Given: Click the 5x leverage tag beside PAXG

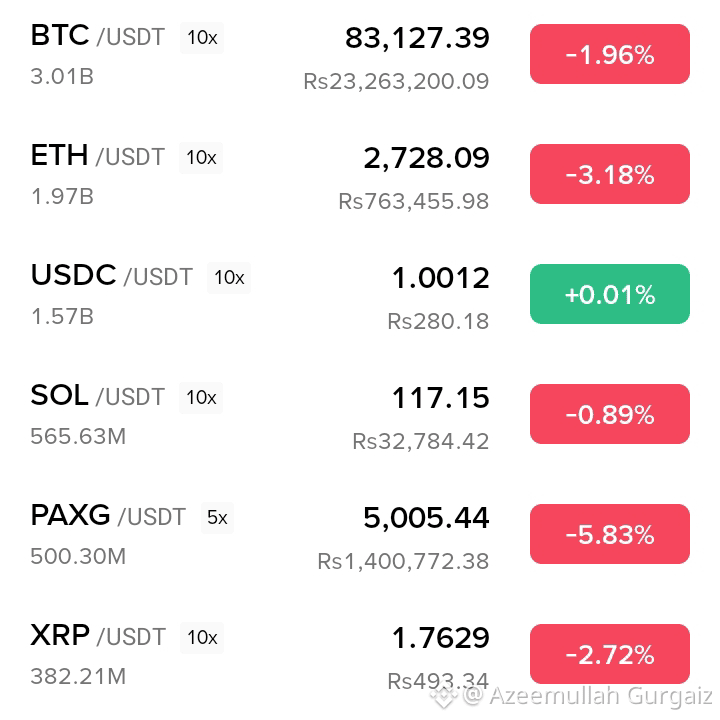Looking at the screenshot, I should [217, 518].
